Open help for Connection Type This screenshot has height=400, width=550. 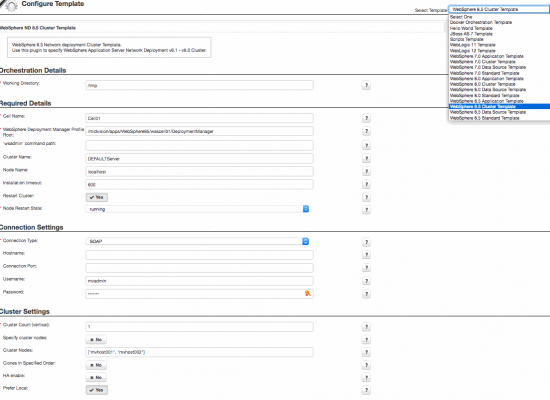click(x=366, y=242)
